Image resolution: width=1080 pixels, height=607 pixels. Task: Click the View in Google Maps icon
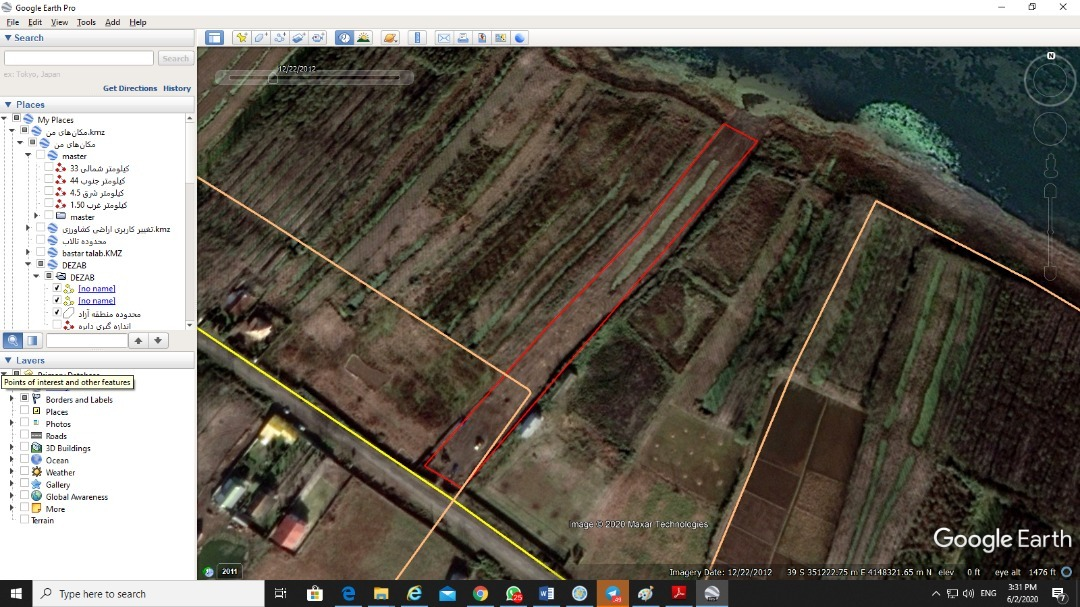pos(501,38)
